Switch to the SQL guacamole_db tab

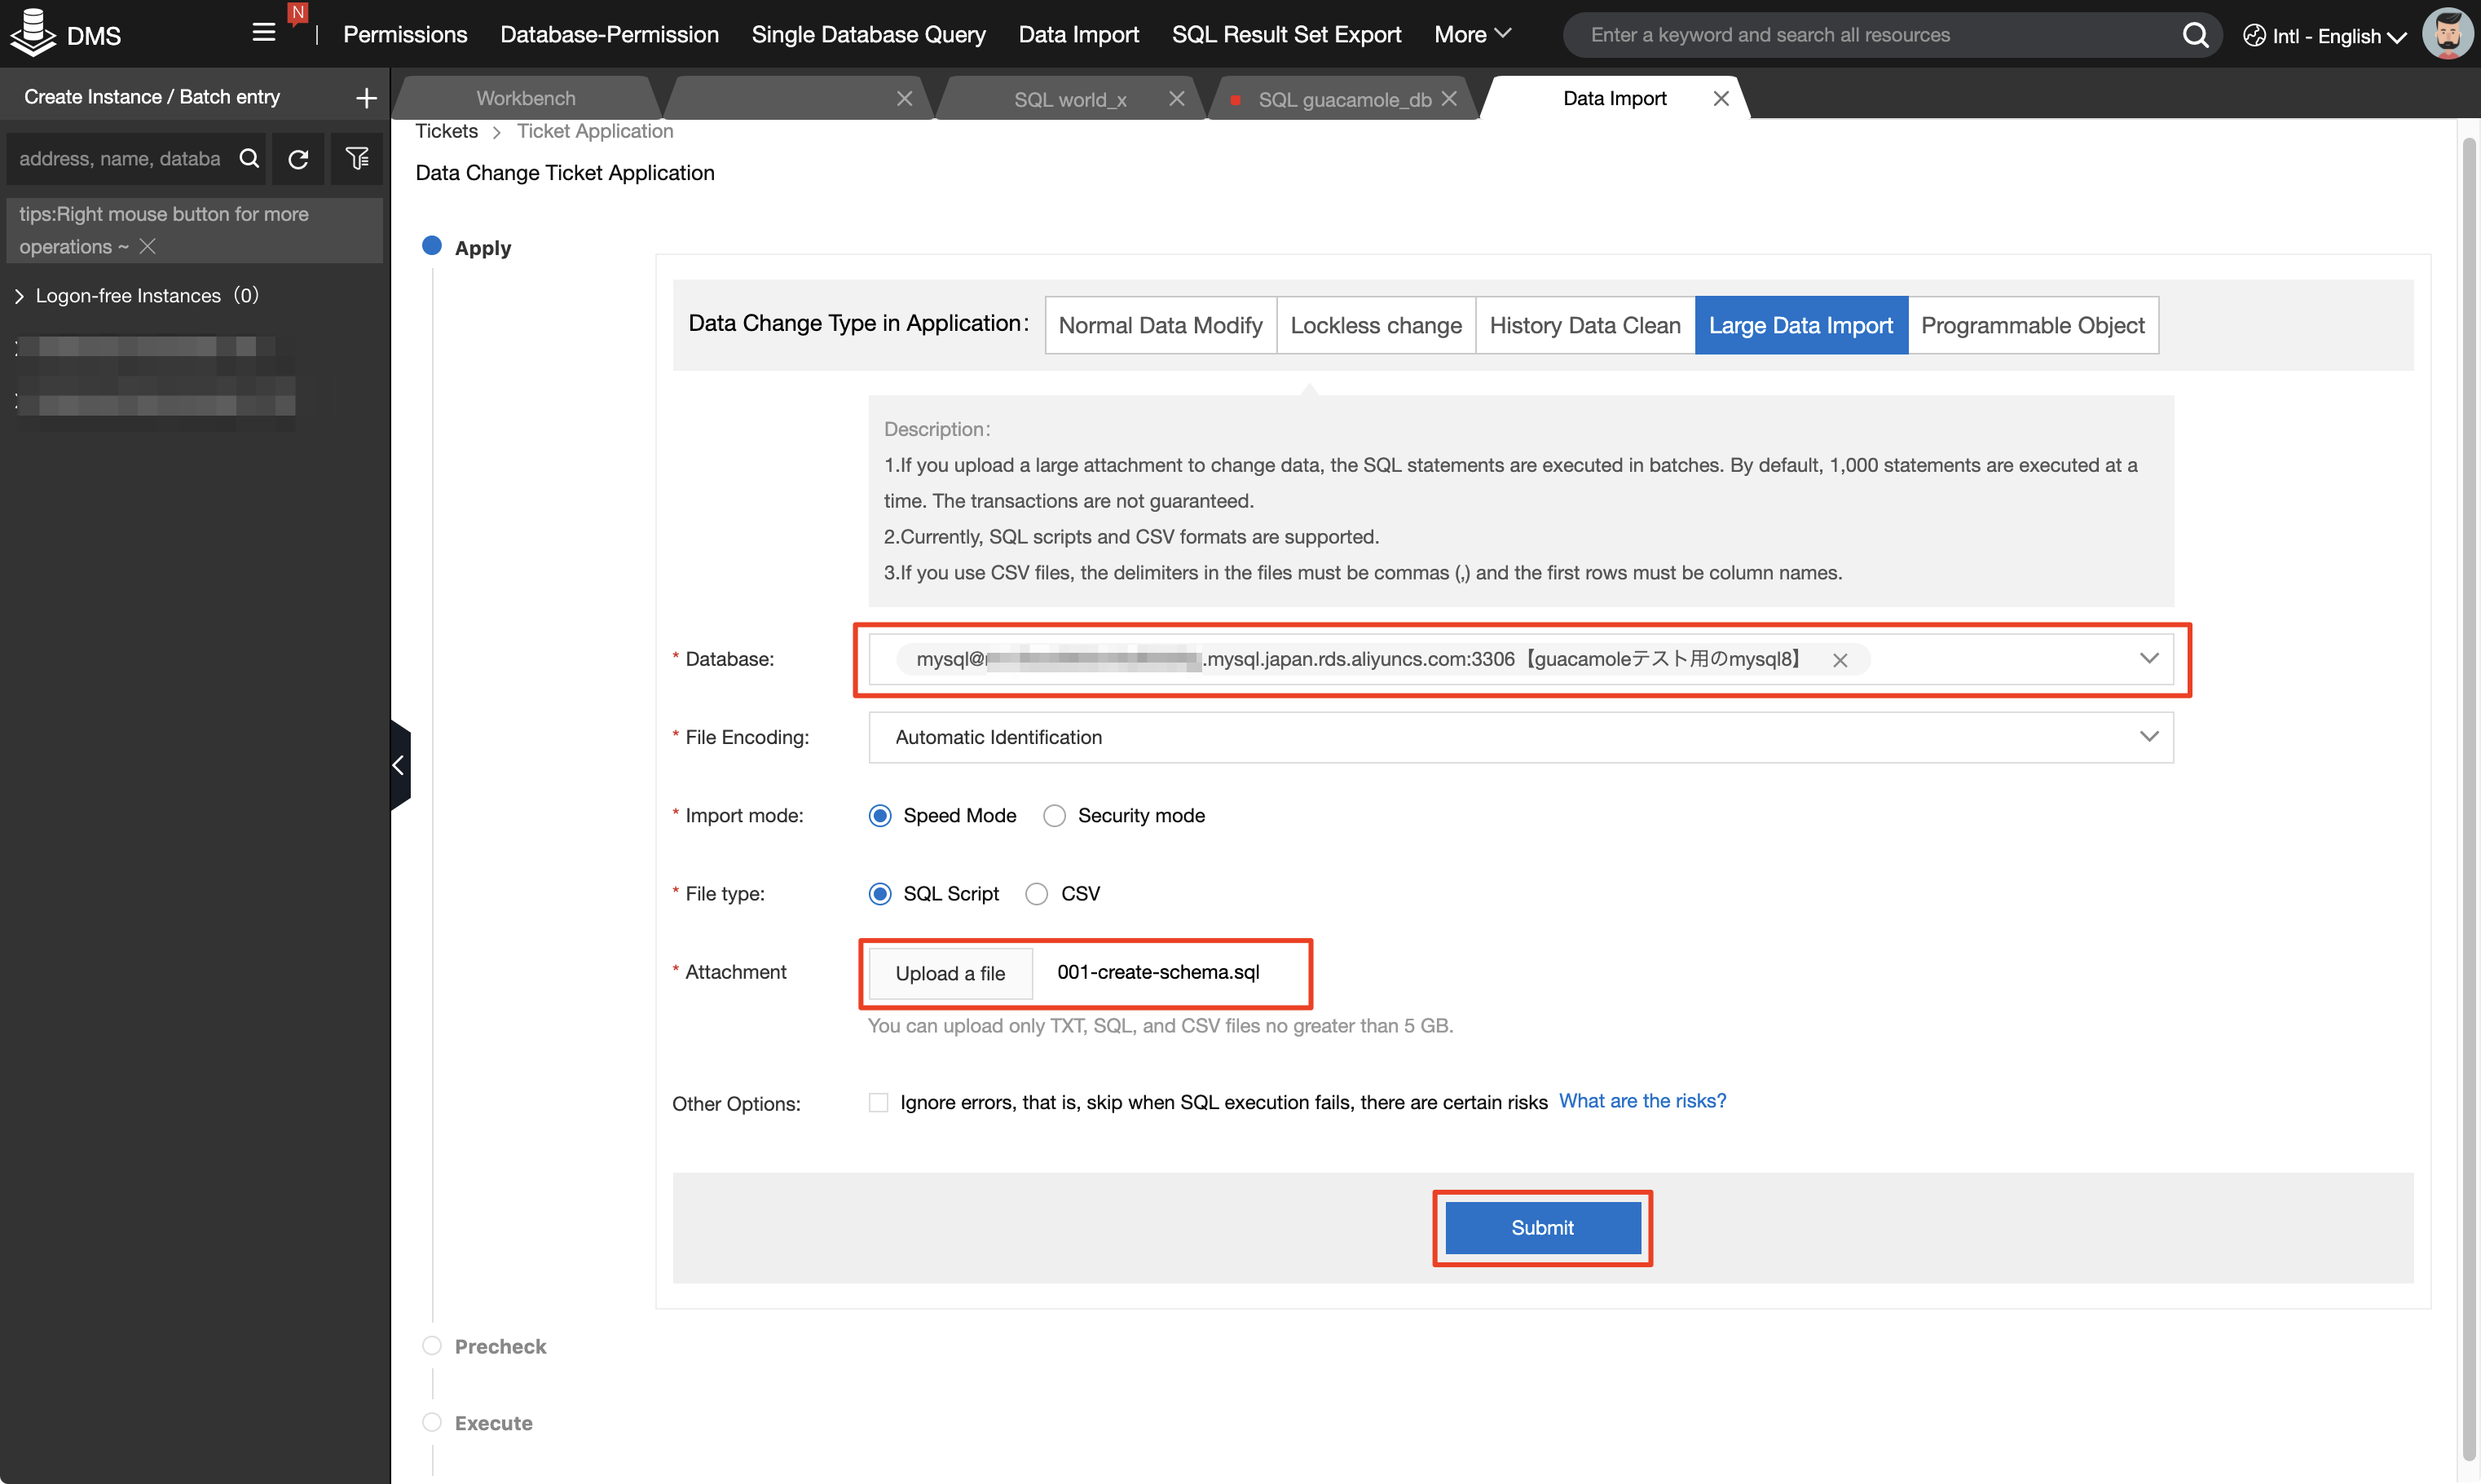[1344, 99]
